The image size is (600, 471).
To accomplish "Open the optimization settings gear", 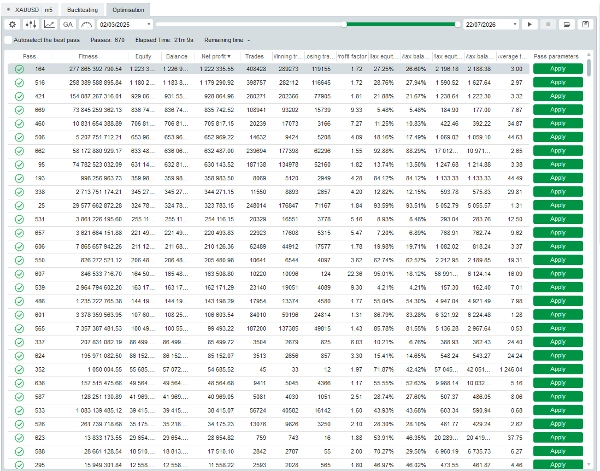I will pos(12,24).
